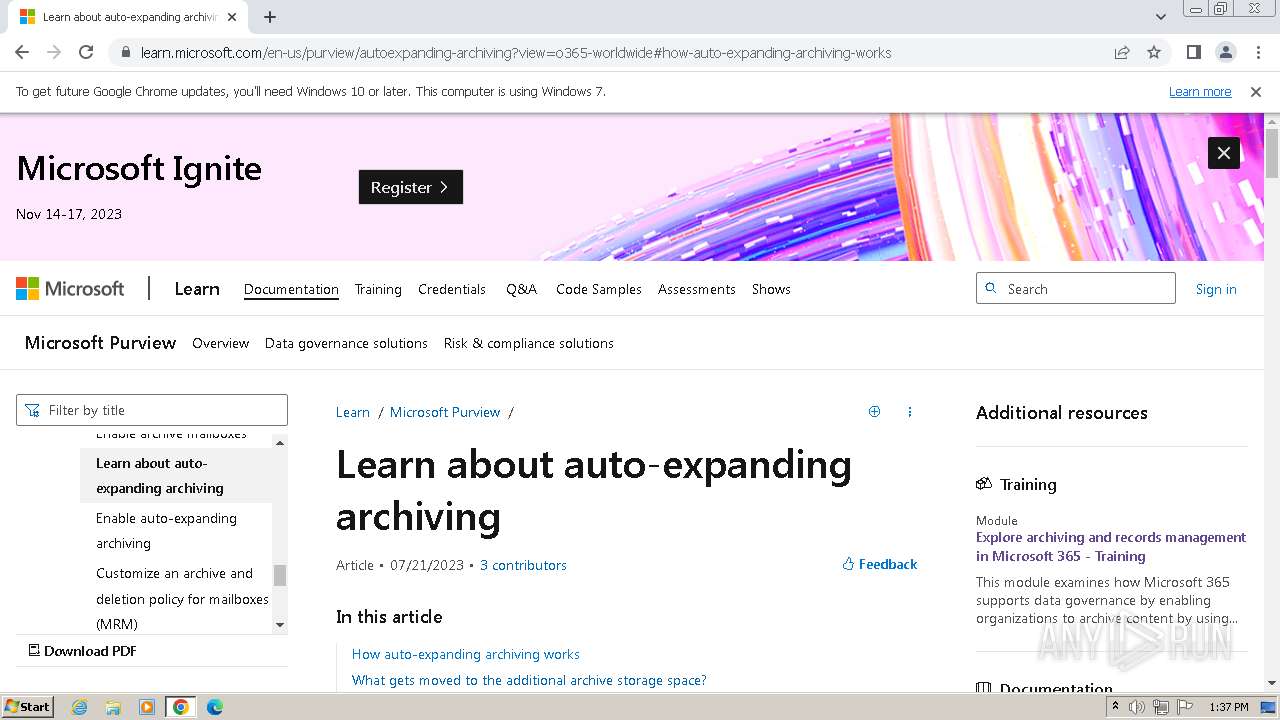Show hidden system tray icons
This screenshot has height=720, width=1280.
tap(1116, 707)
